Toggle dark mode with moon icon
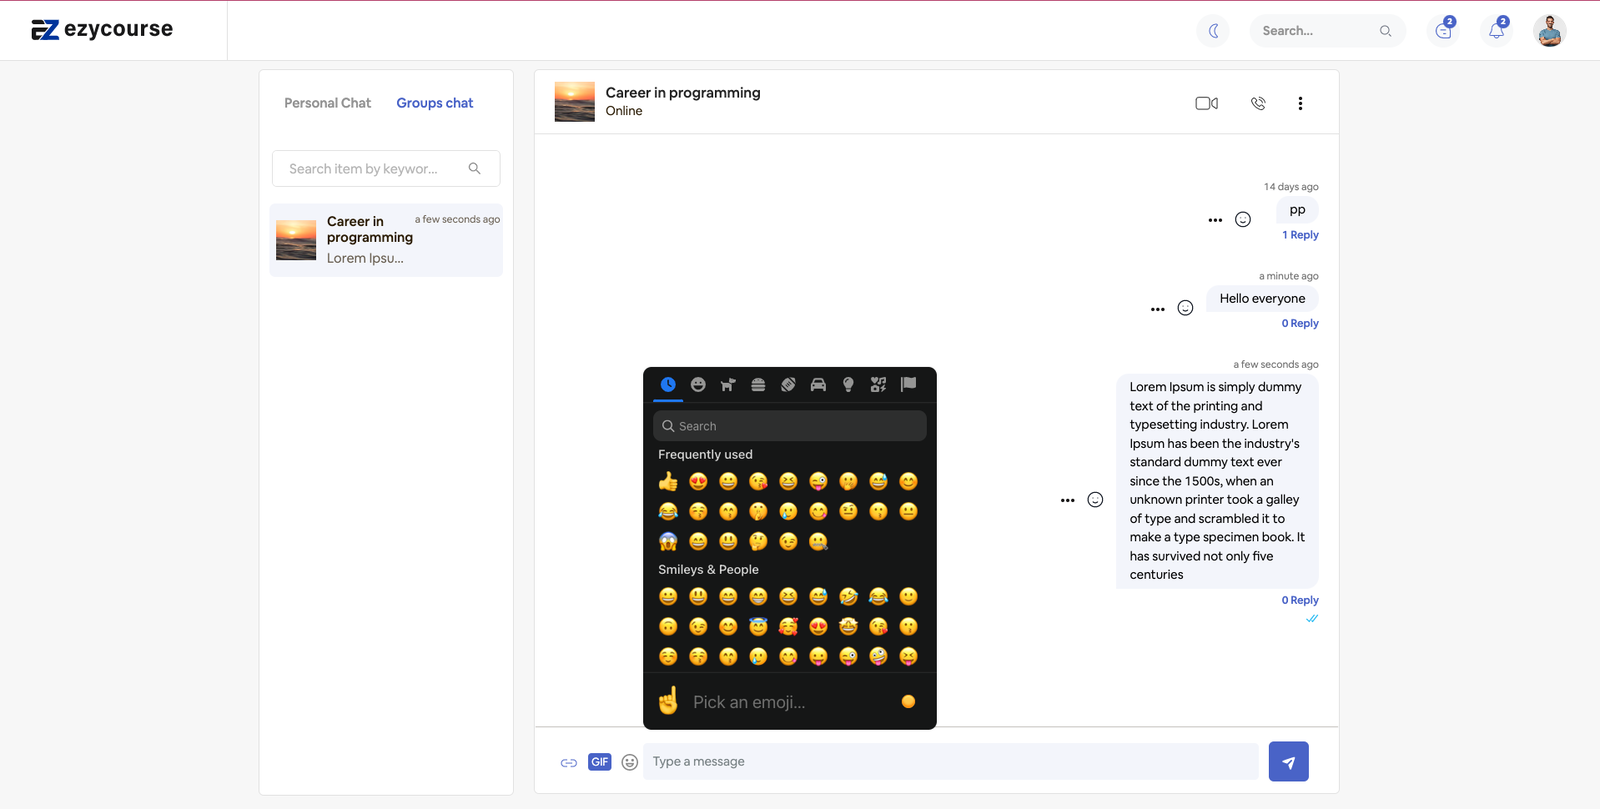 point(1213,31)
